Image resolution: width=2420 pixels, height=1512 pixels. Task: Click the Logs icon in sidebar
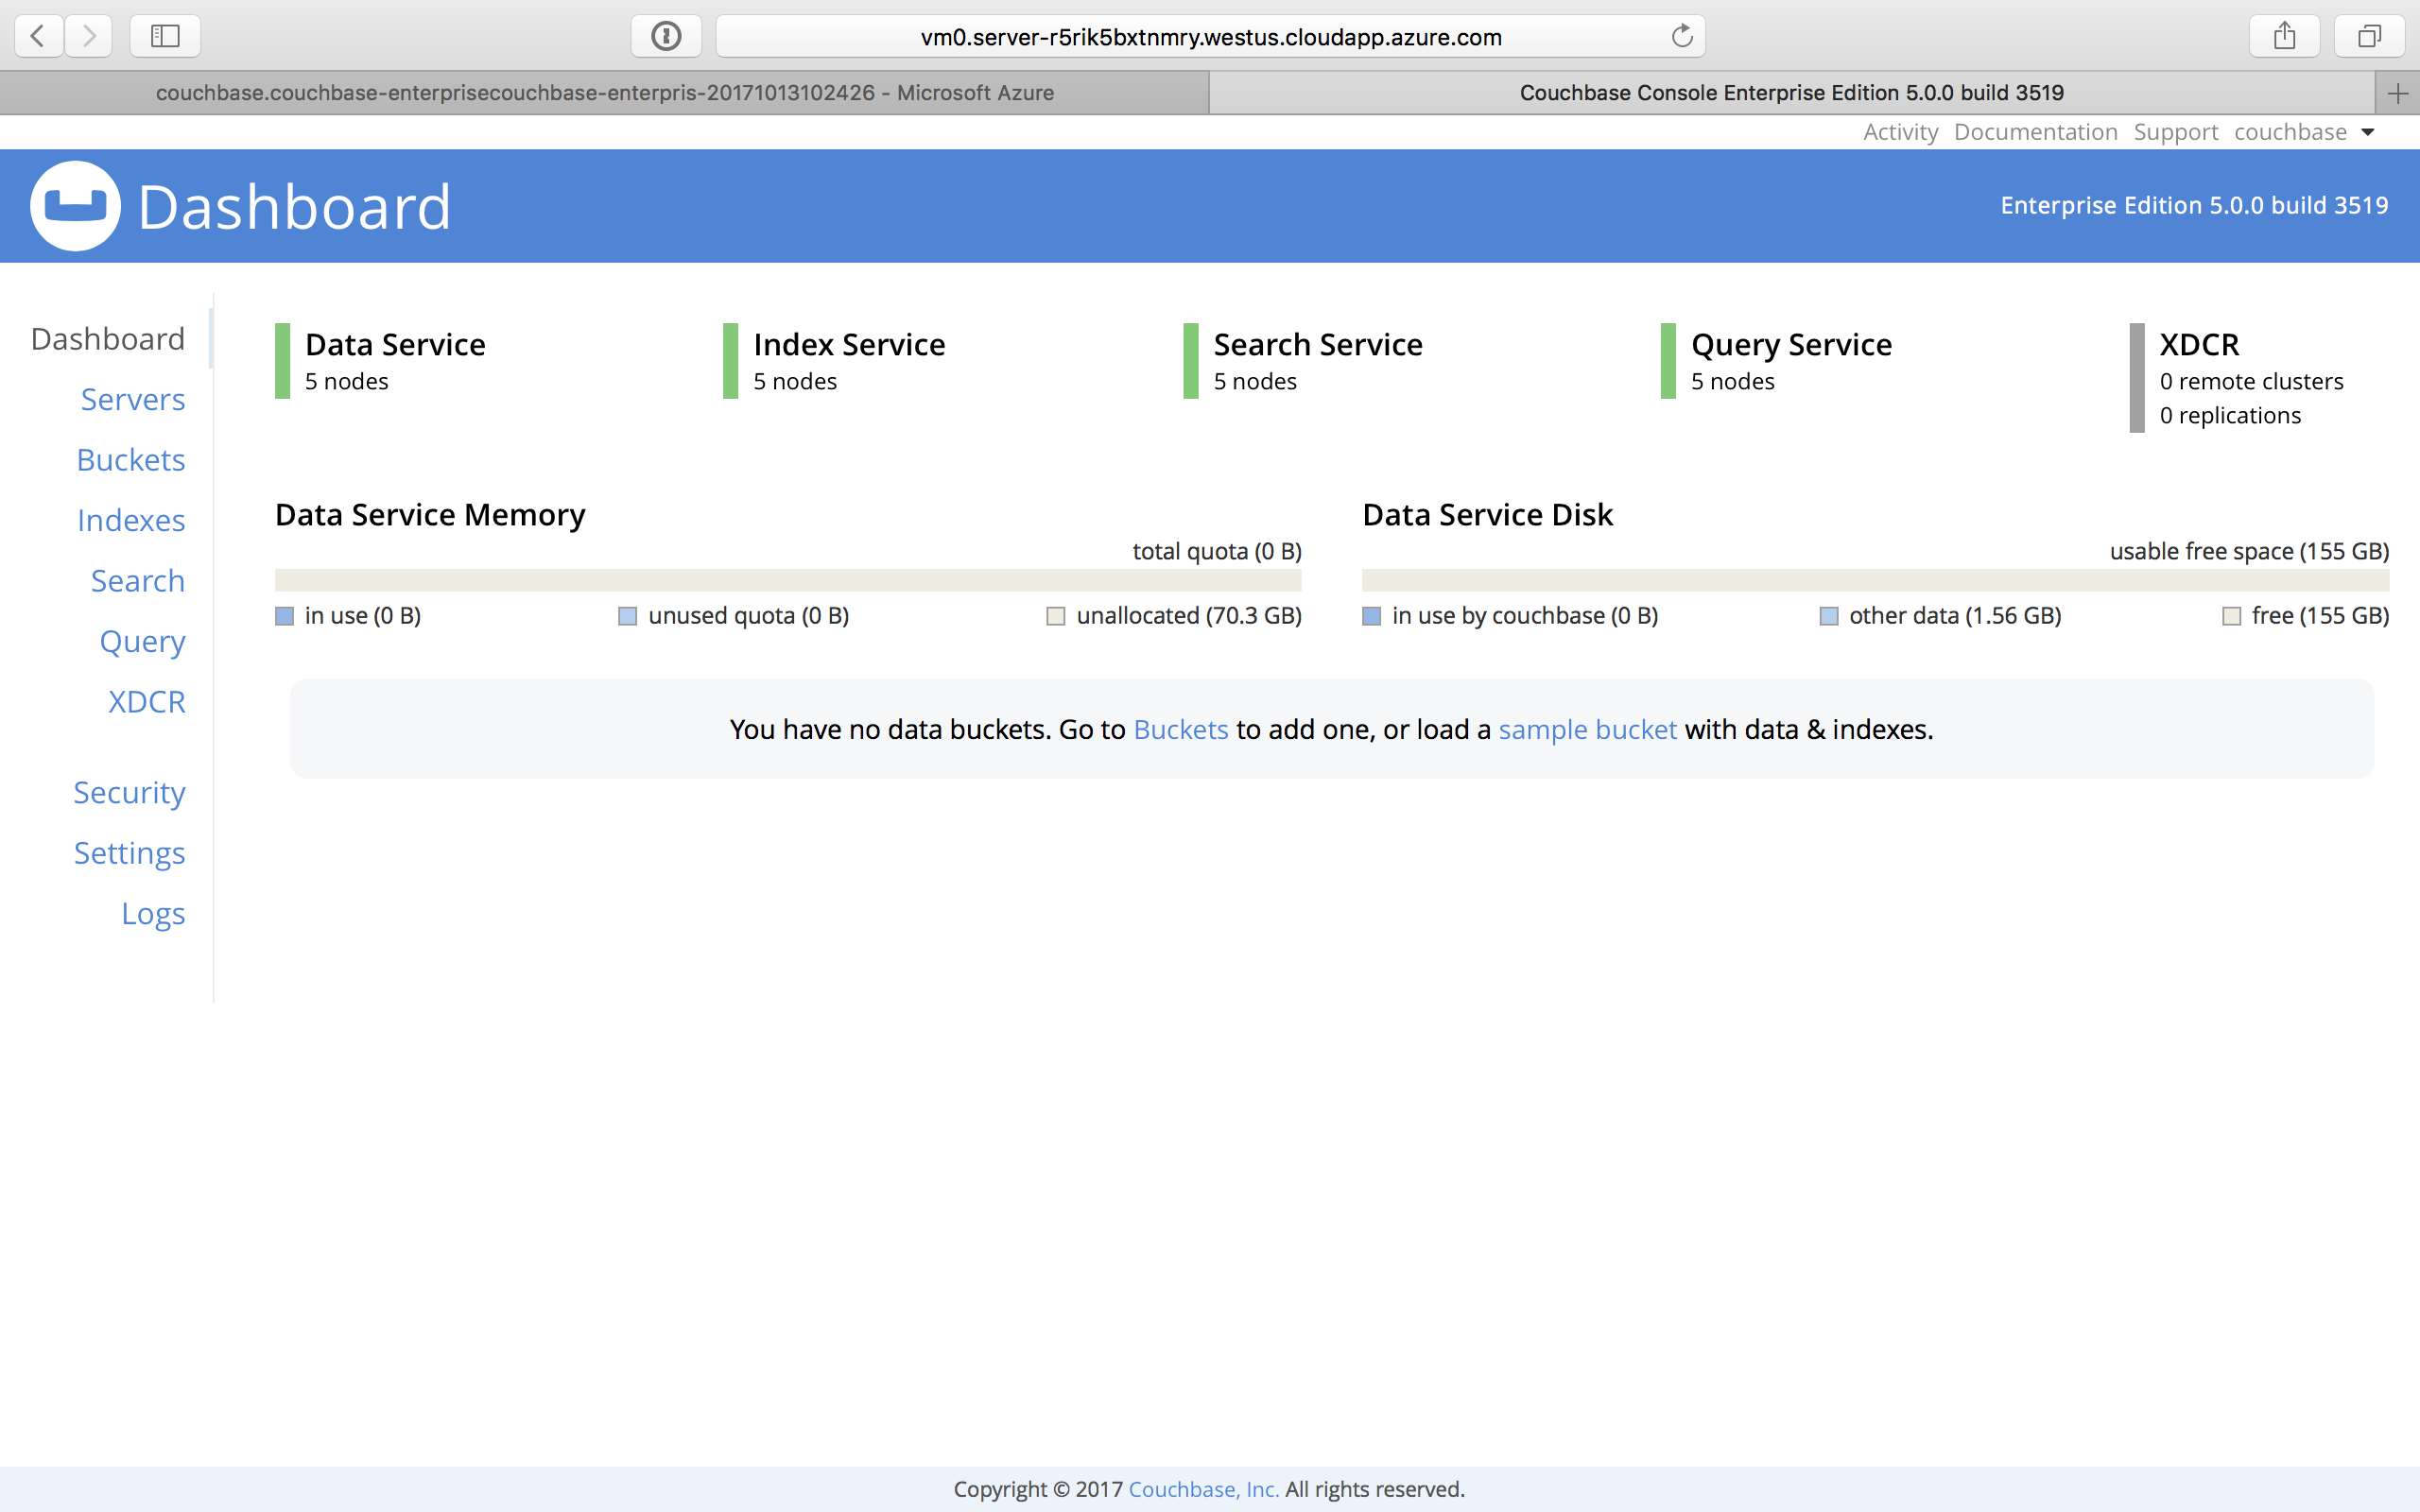pyautogui.click(x=155, y=911)
